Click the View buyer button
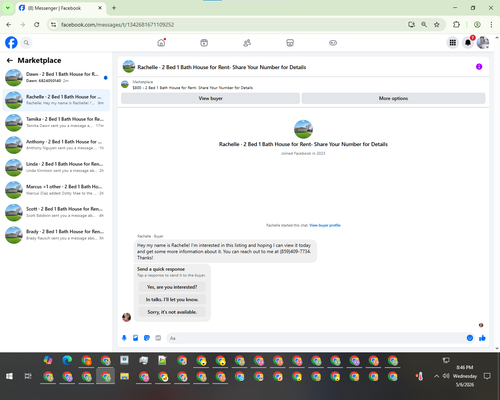 [x=210, y=98]
